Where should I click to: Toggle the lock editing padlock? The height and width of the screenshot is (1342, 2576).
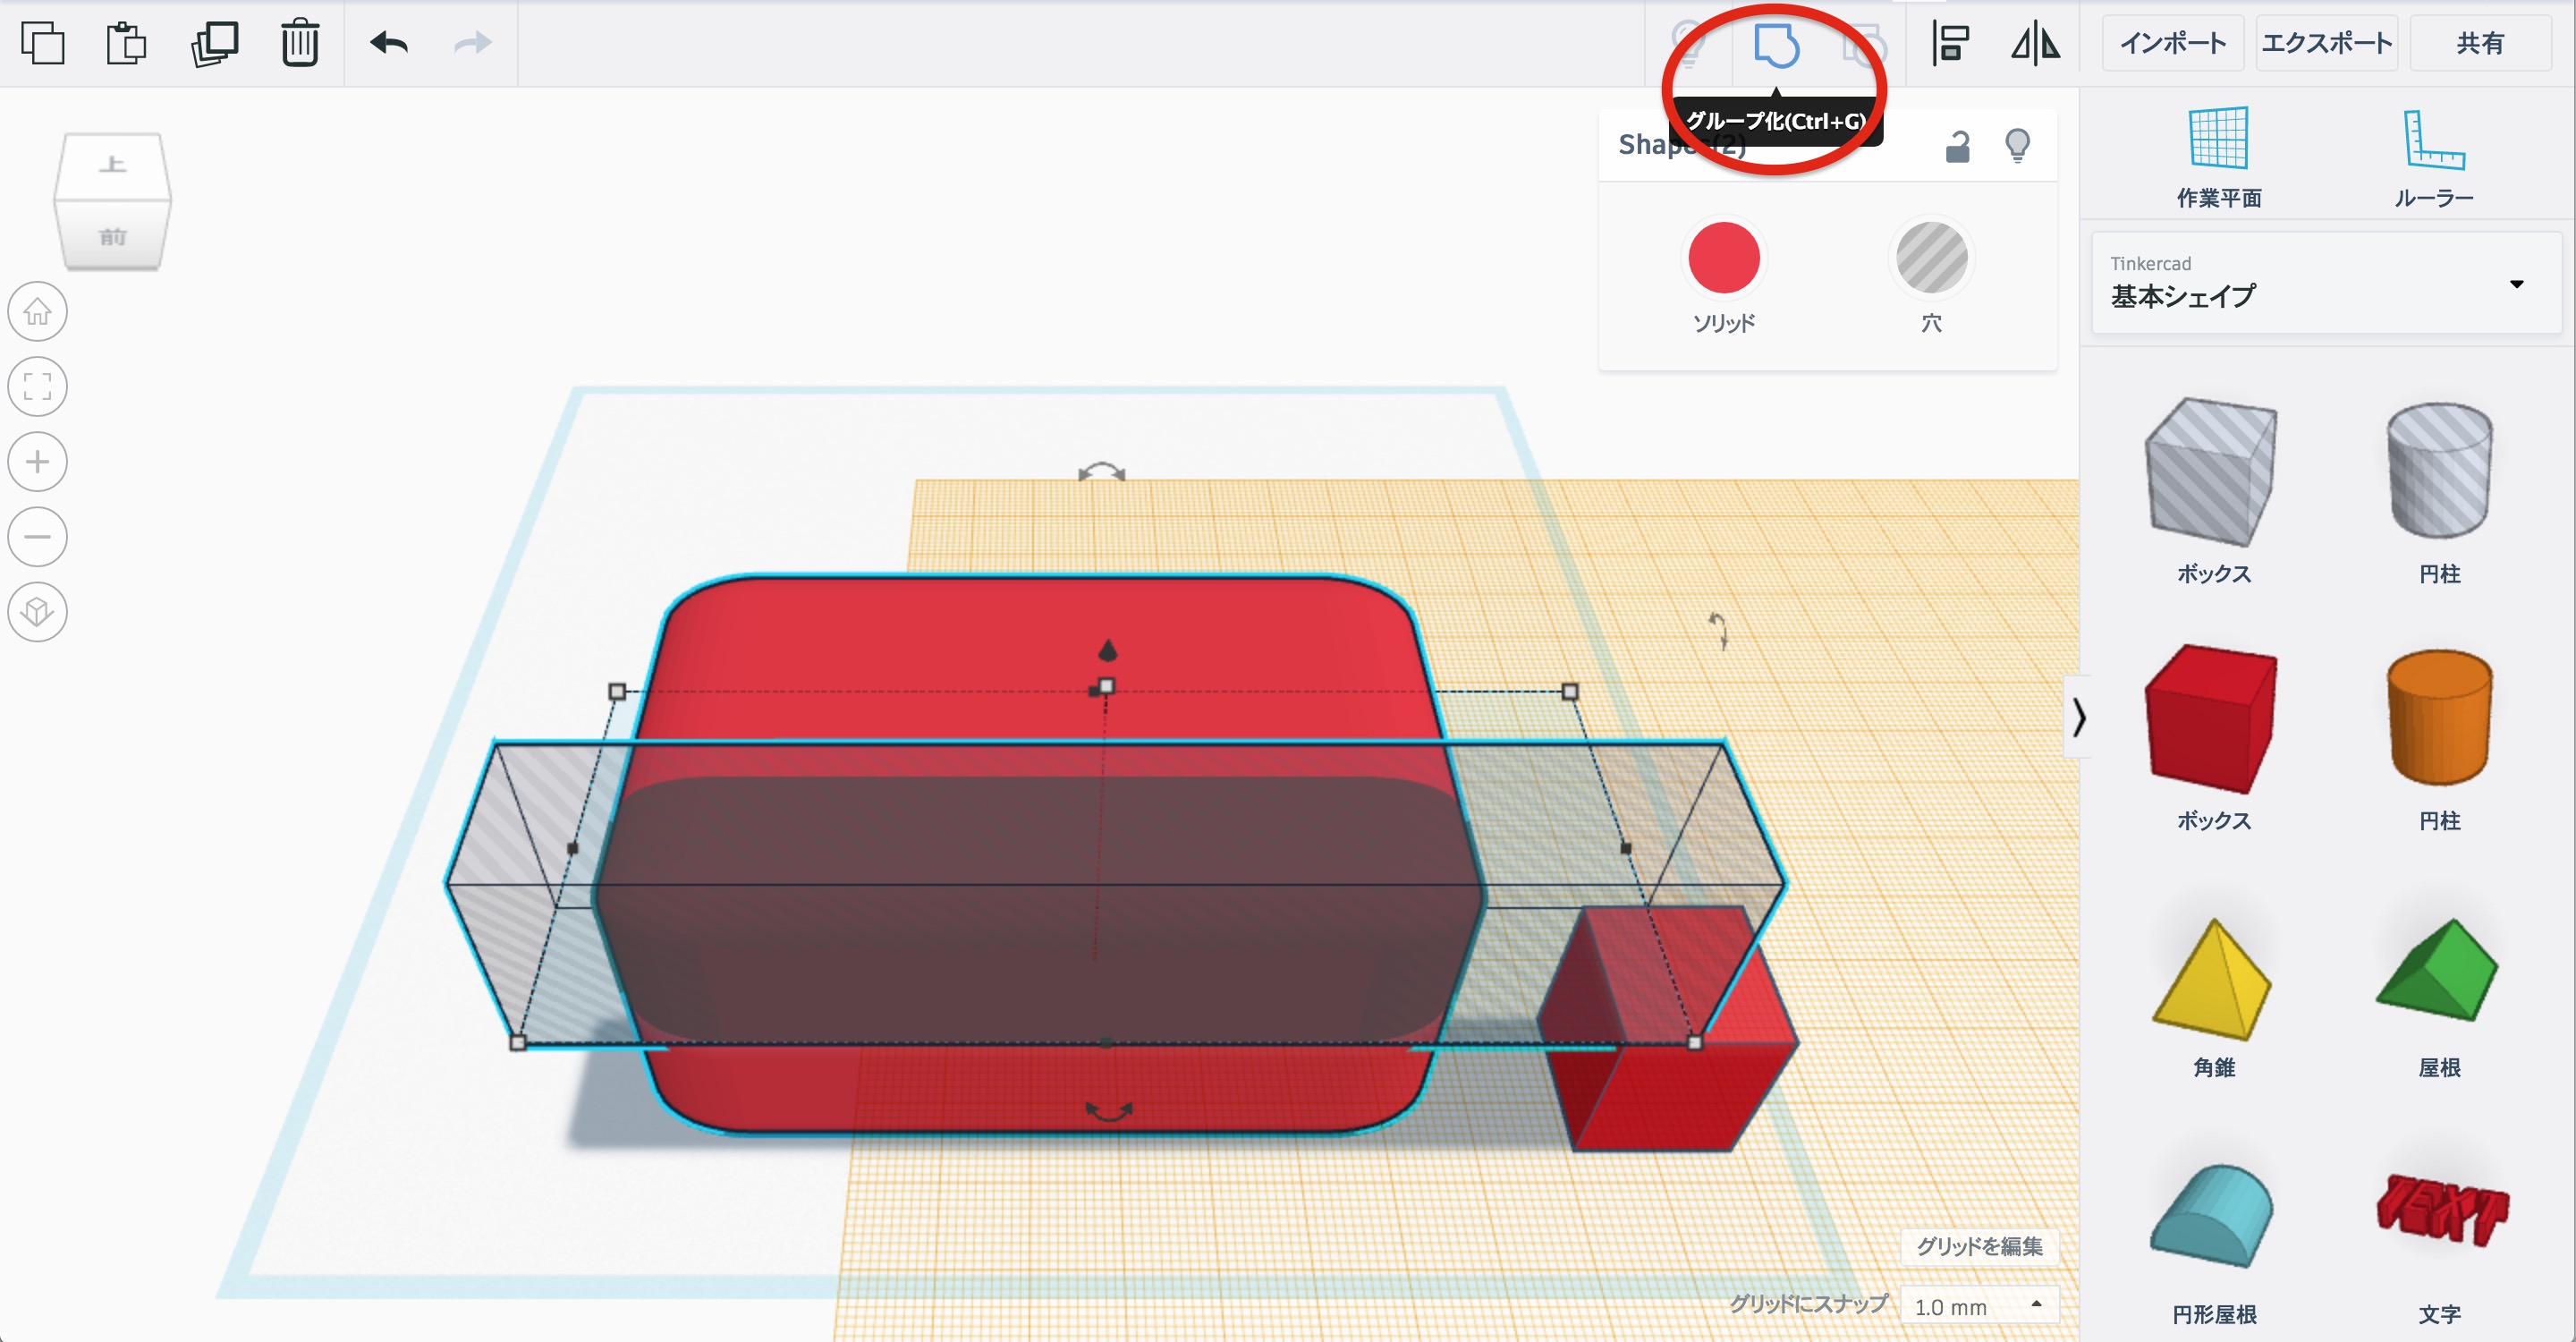point(1958,146)
